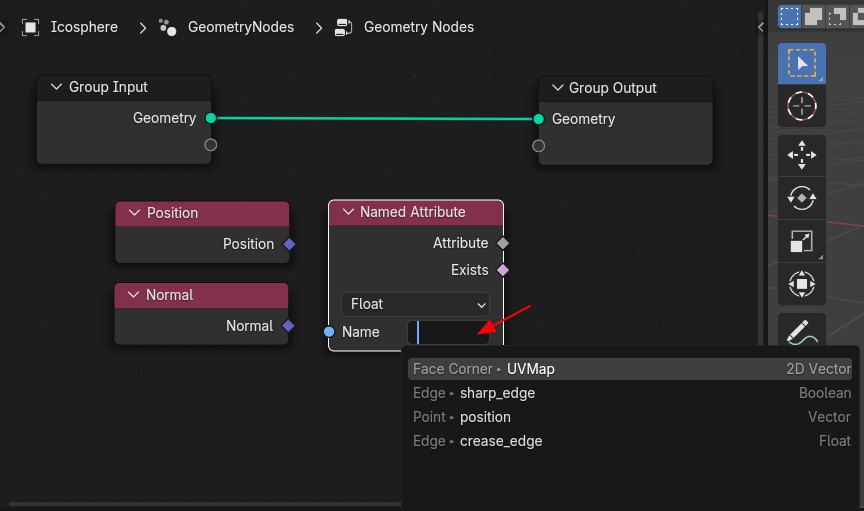Click the Position node title
The image size is (864, 511).
point(172,213)
